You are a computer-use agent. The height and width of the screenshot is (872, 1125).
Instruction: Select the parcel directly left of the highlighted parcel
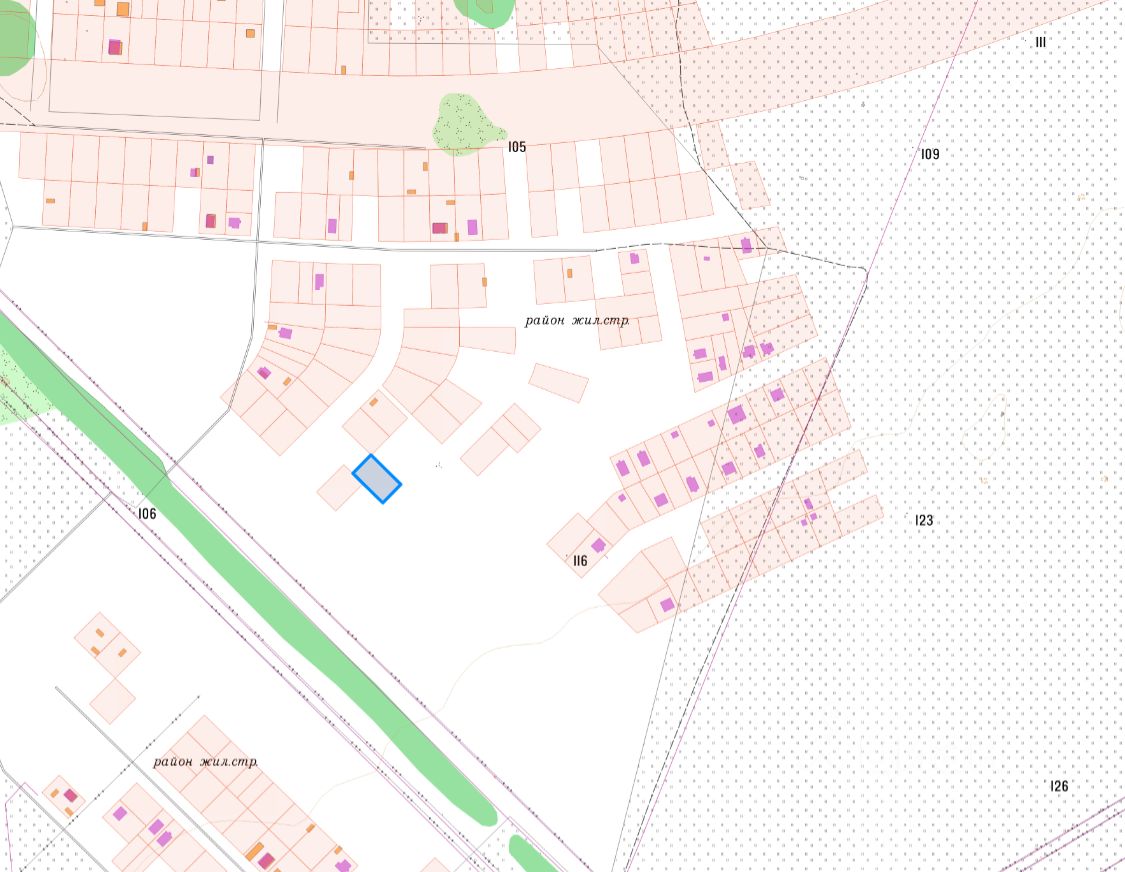339,487
